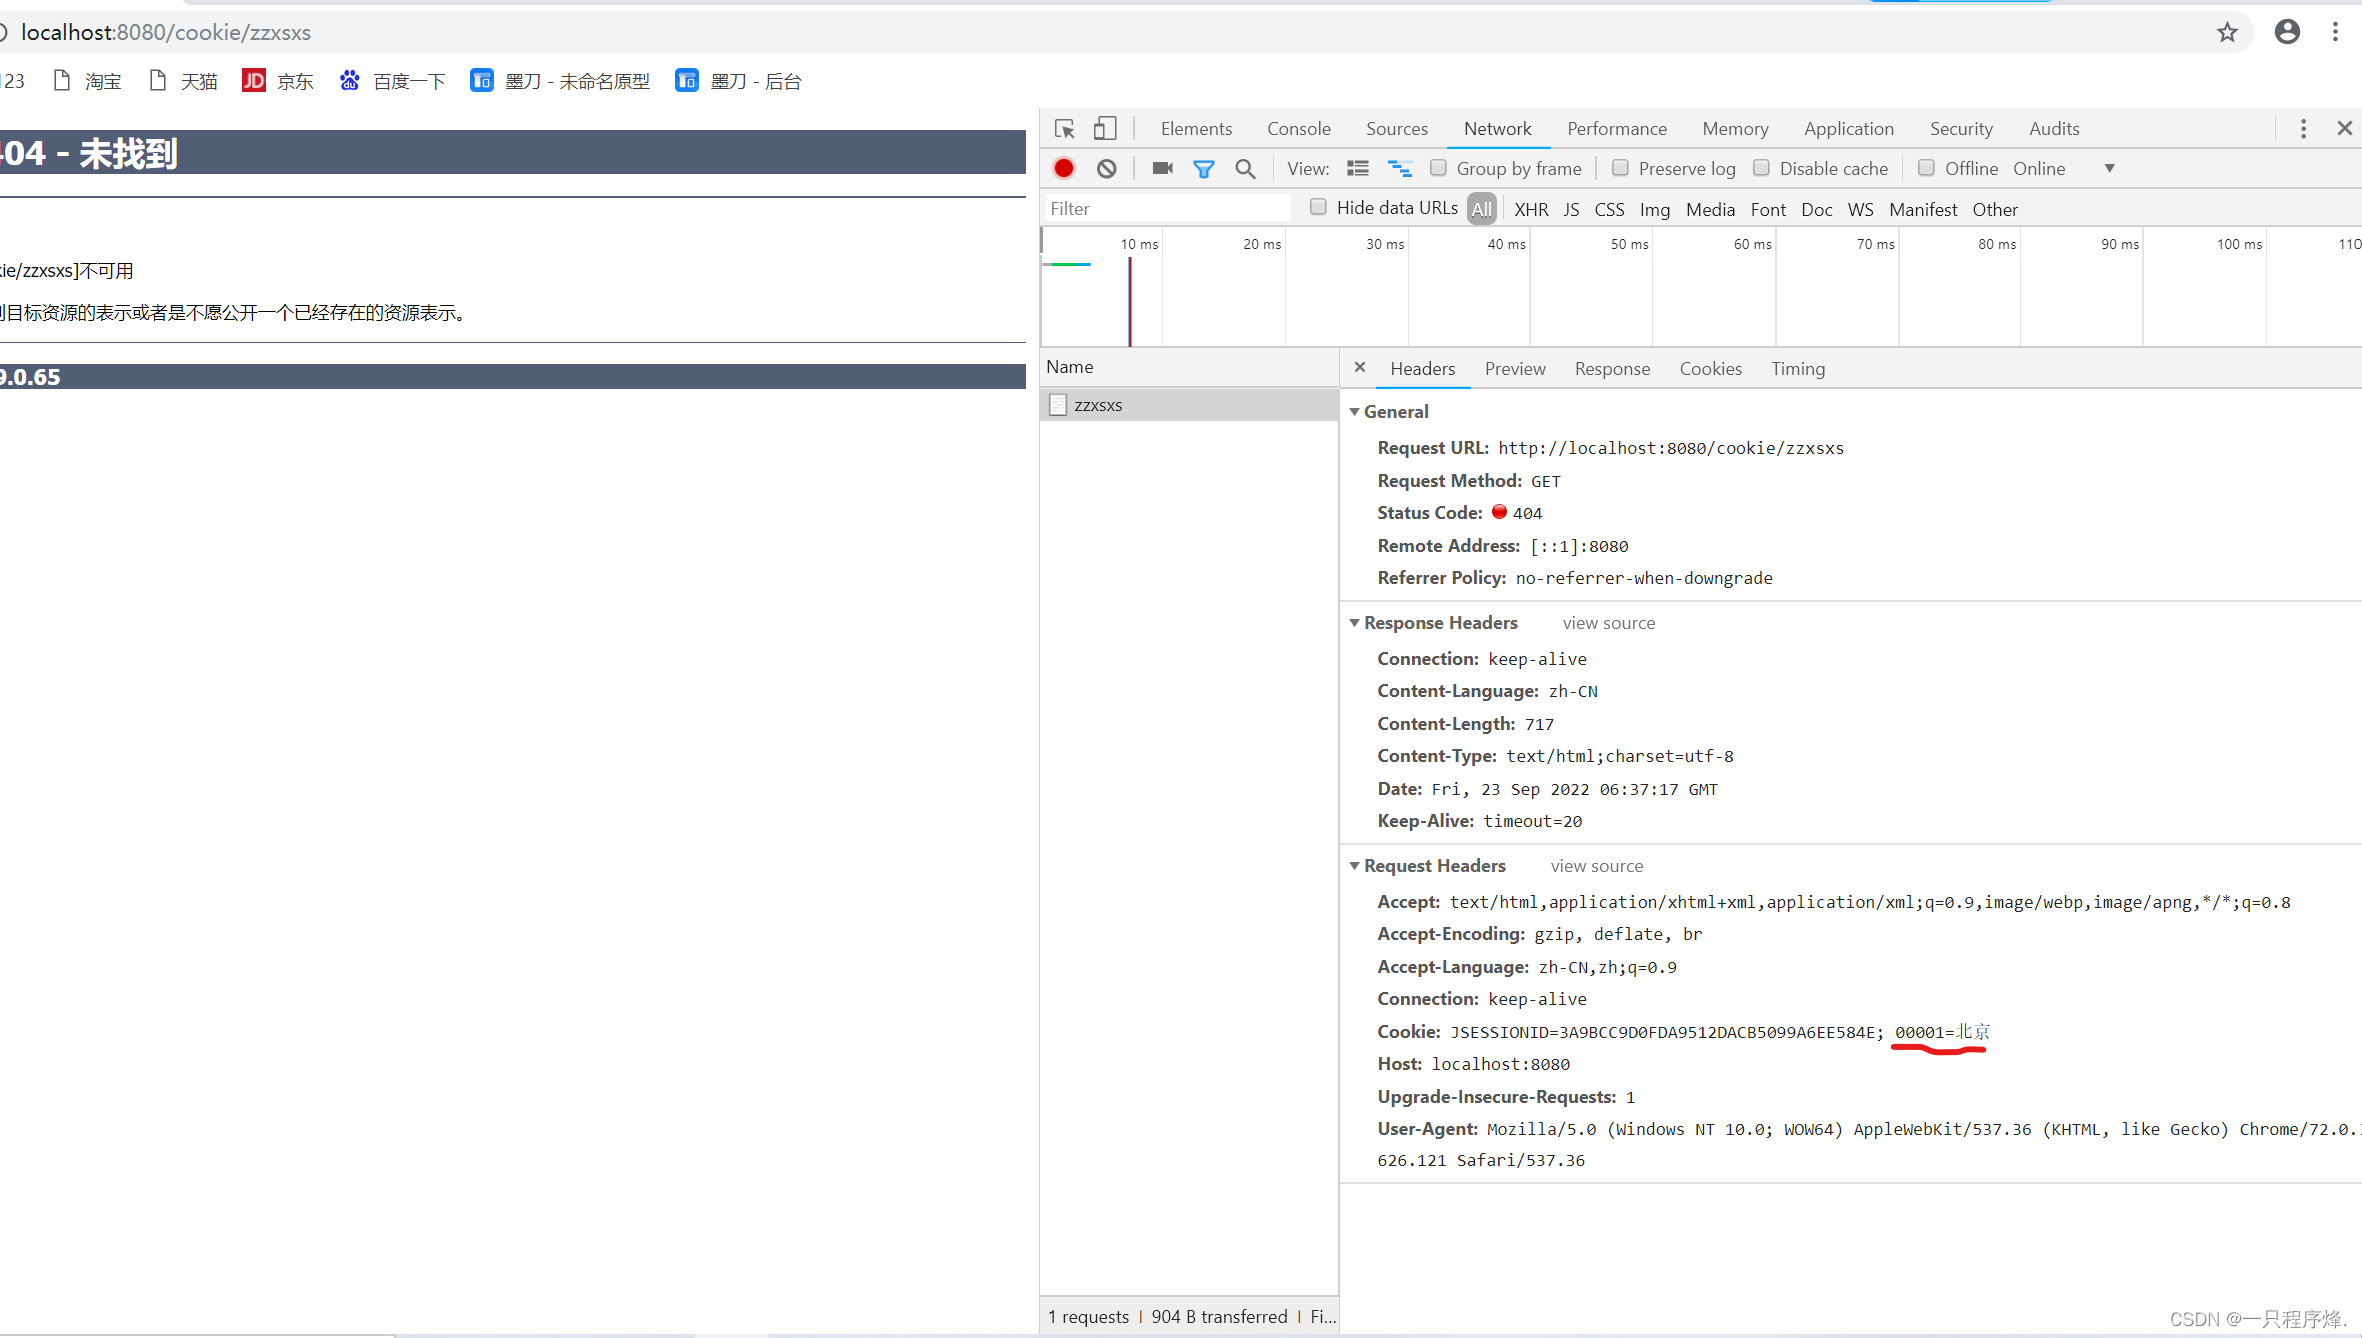Select the XHR filter type

(x=1530, y=209)
